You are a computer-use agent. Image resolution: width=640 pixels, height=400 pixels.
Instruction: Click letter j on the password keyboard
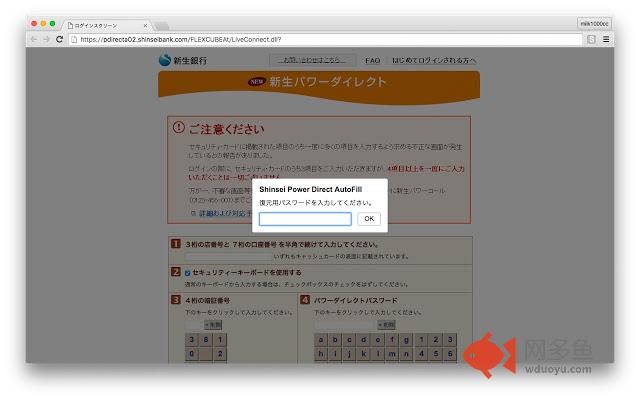click(x=349, y=354)
